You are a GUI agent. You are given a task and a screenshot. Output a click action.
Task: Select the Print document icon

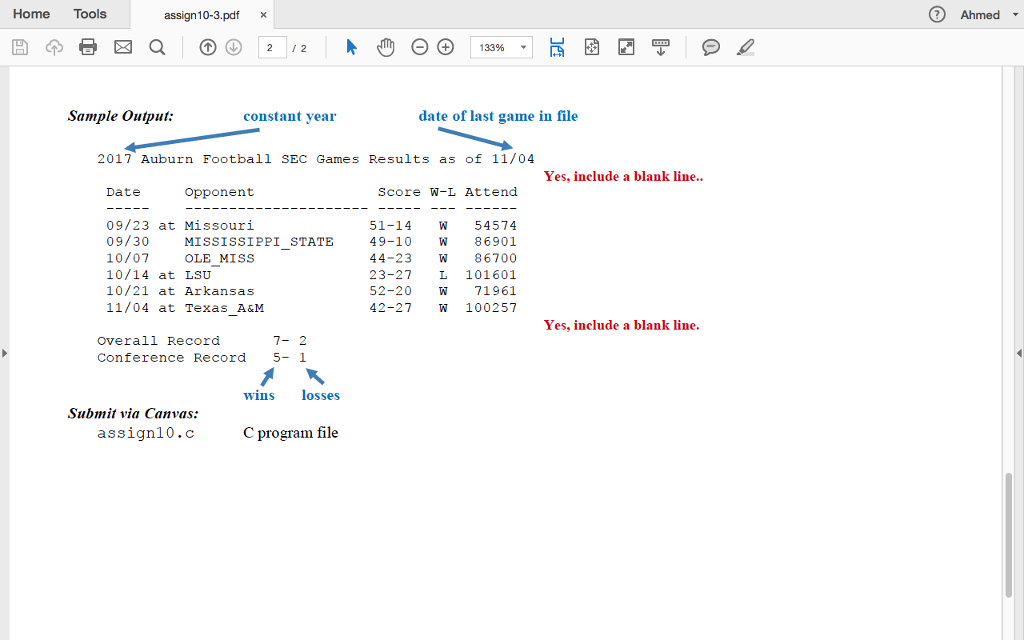coord(88,46)
